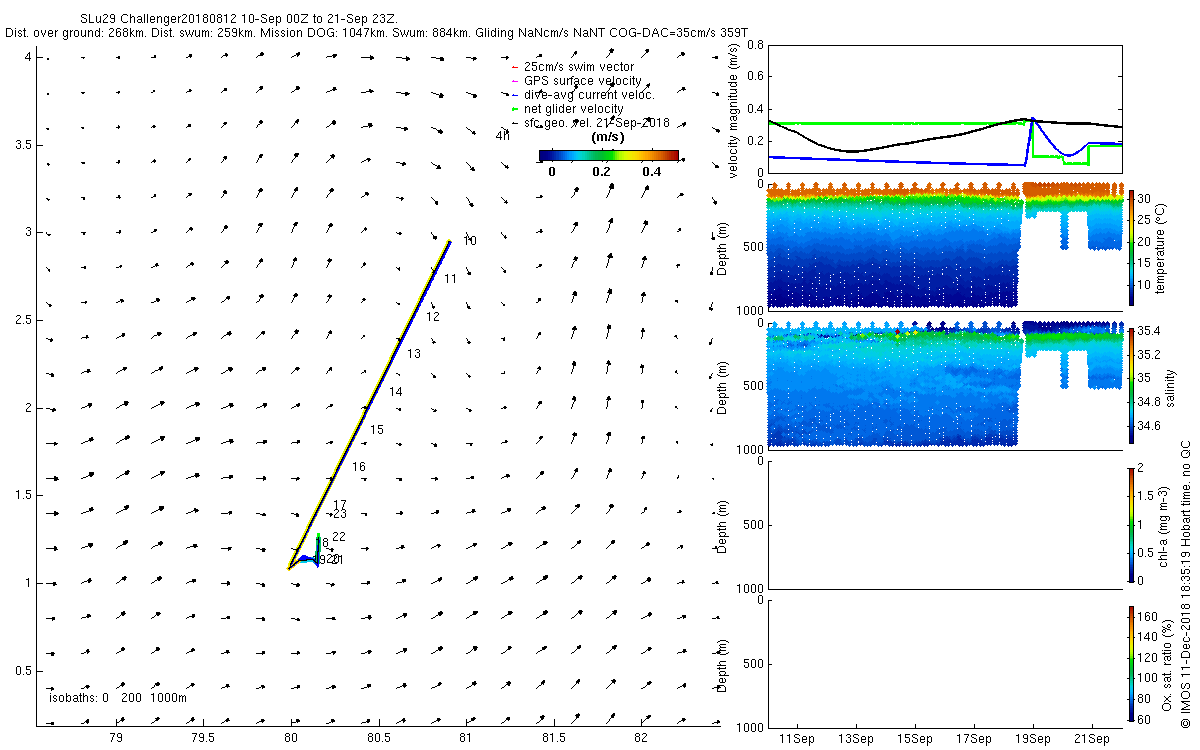Click the '21Sep' date tick label
This screenshot has width=1200, height=750.
pyautogui.click(x=1092, y=739)
